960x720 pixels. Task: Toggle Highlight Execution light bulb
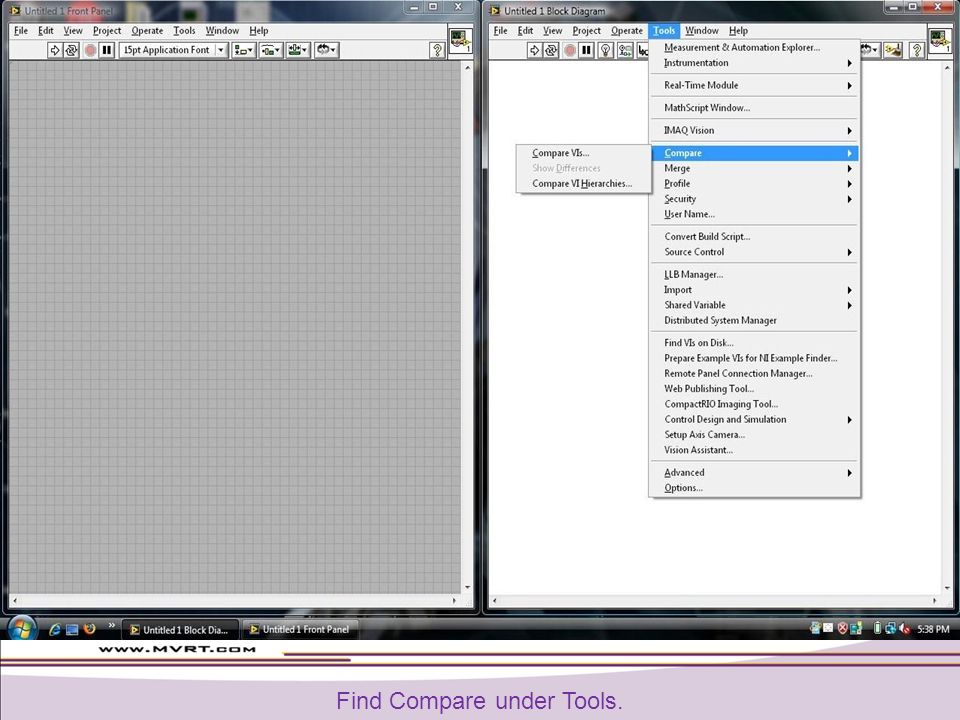(606, 50)
